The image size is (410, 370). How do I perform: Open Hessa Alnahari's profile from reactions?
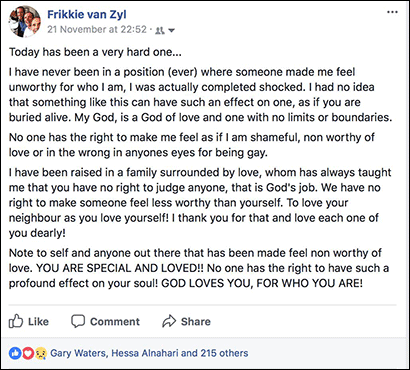[x=146, y=353]
